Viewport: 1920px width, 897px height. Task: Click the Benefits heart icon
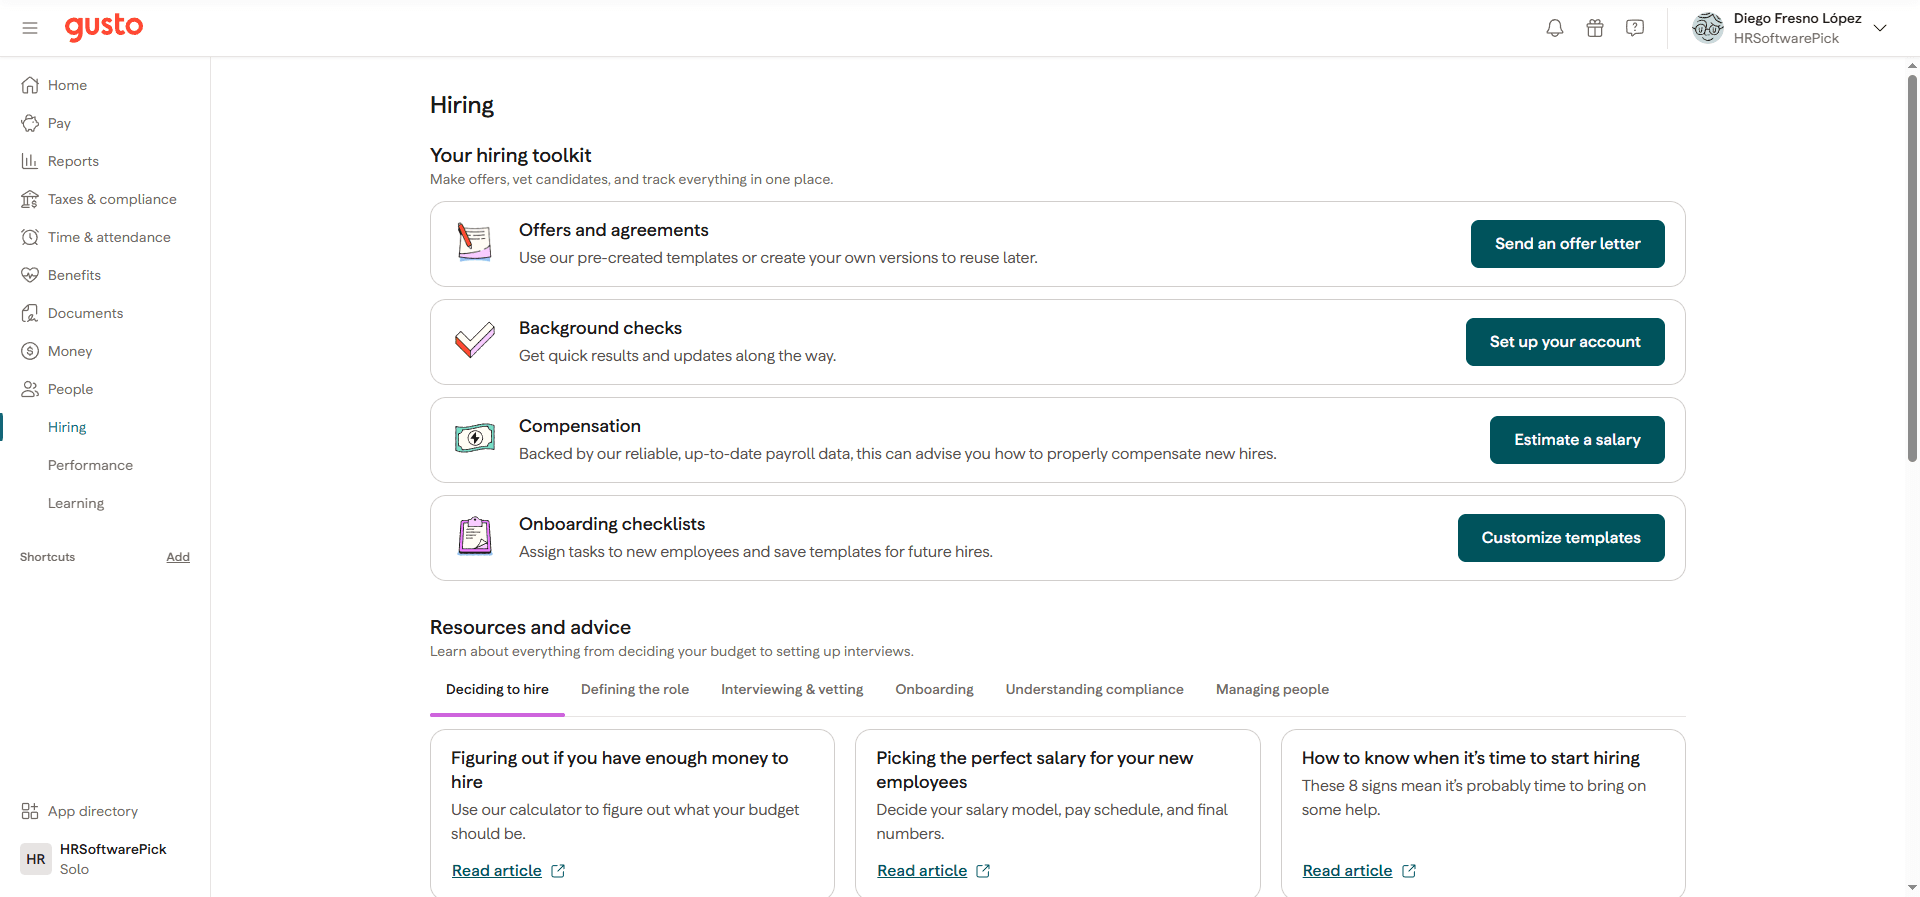coord(30,275)
